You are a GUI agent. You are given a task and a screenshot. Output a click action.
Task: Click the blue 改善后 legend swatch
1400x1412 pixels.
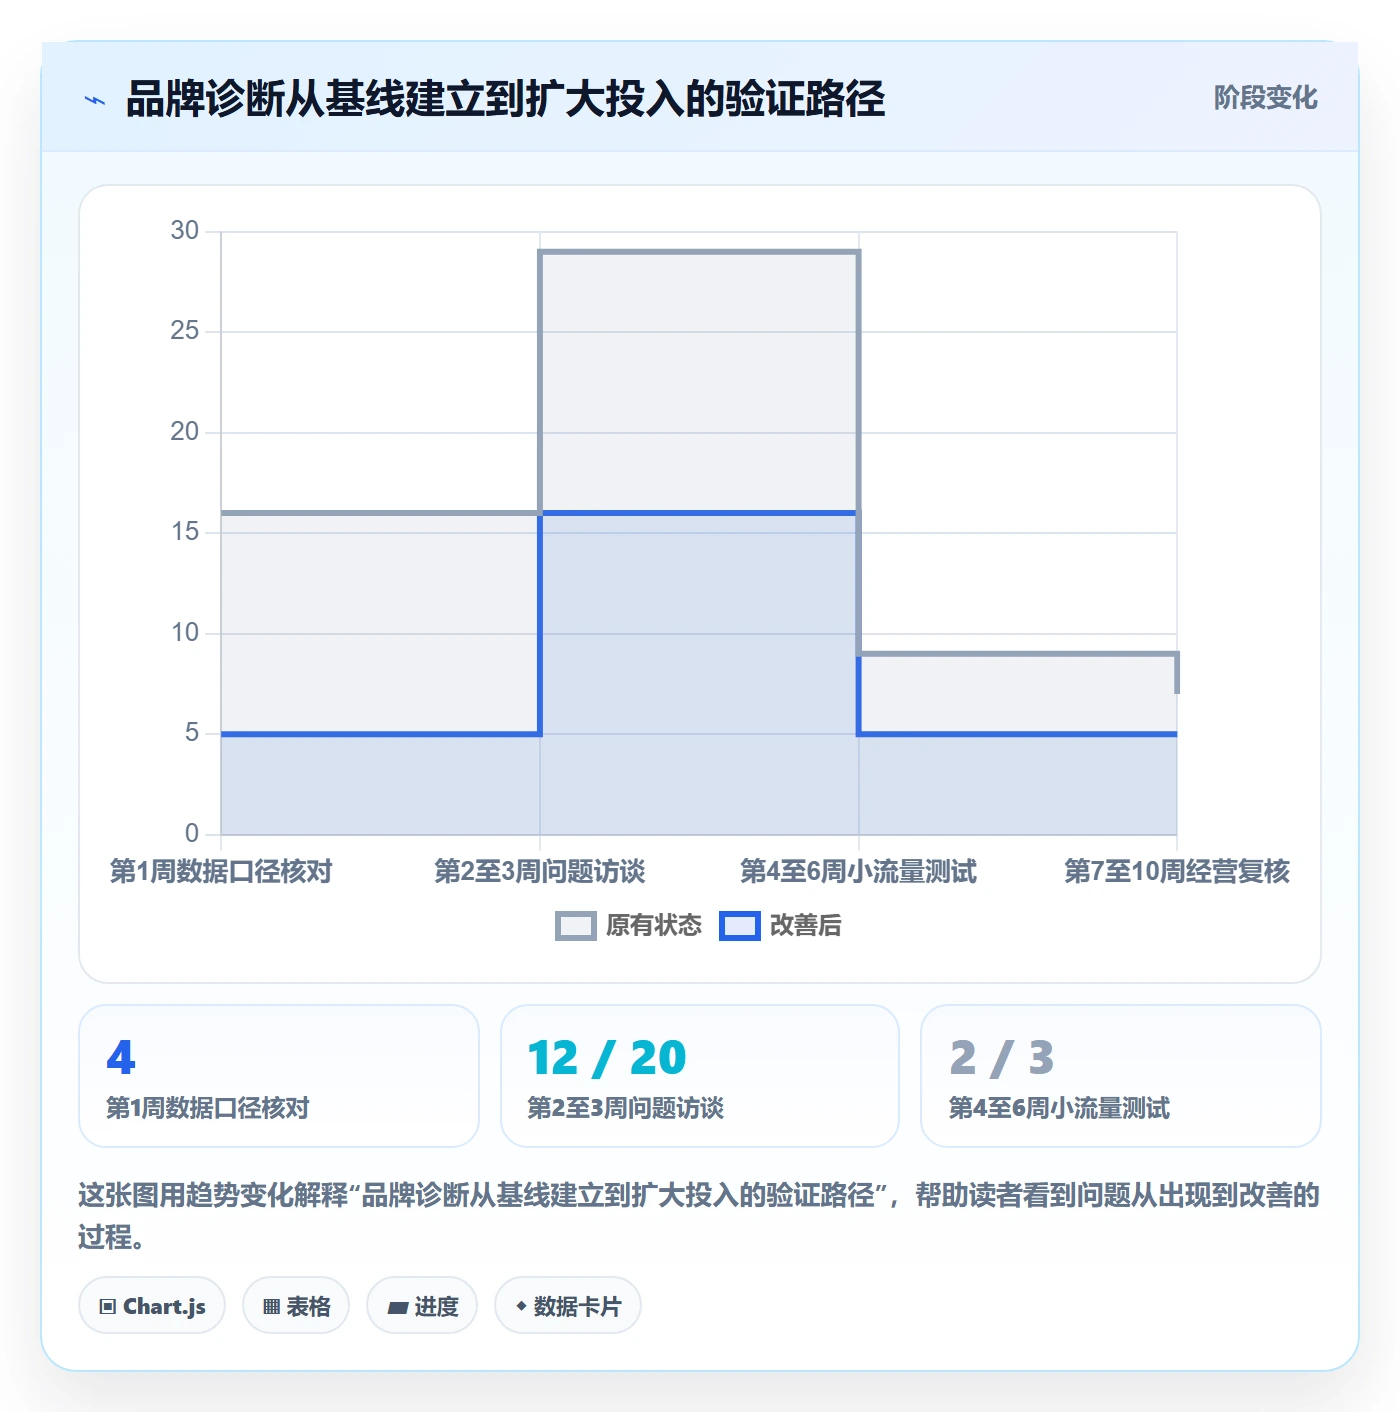pos(740,926)
